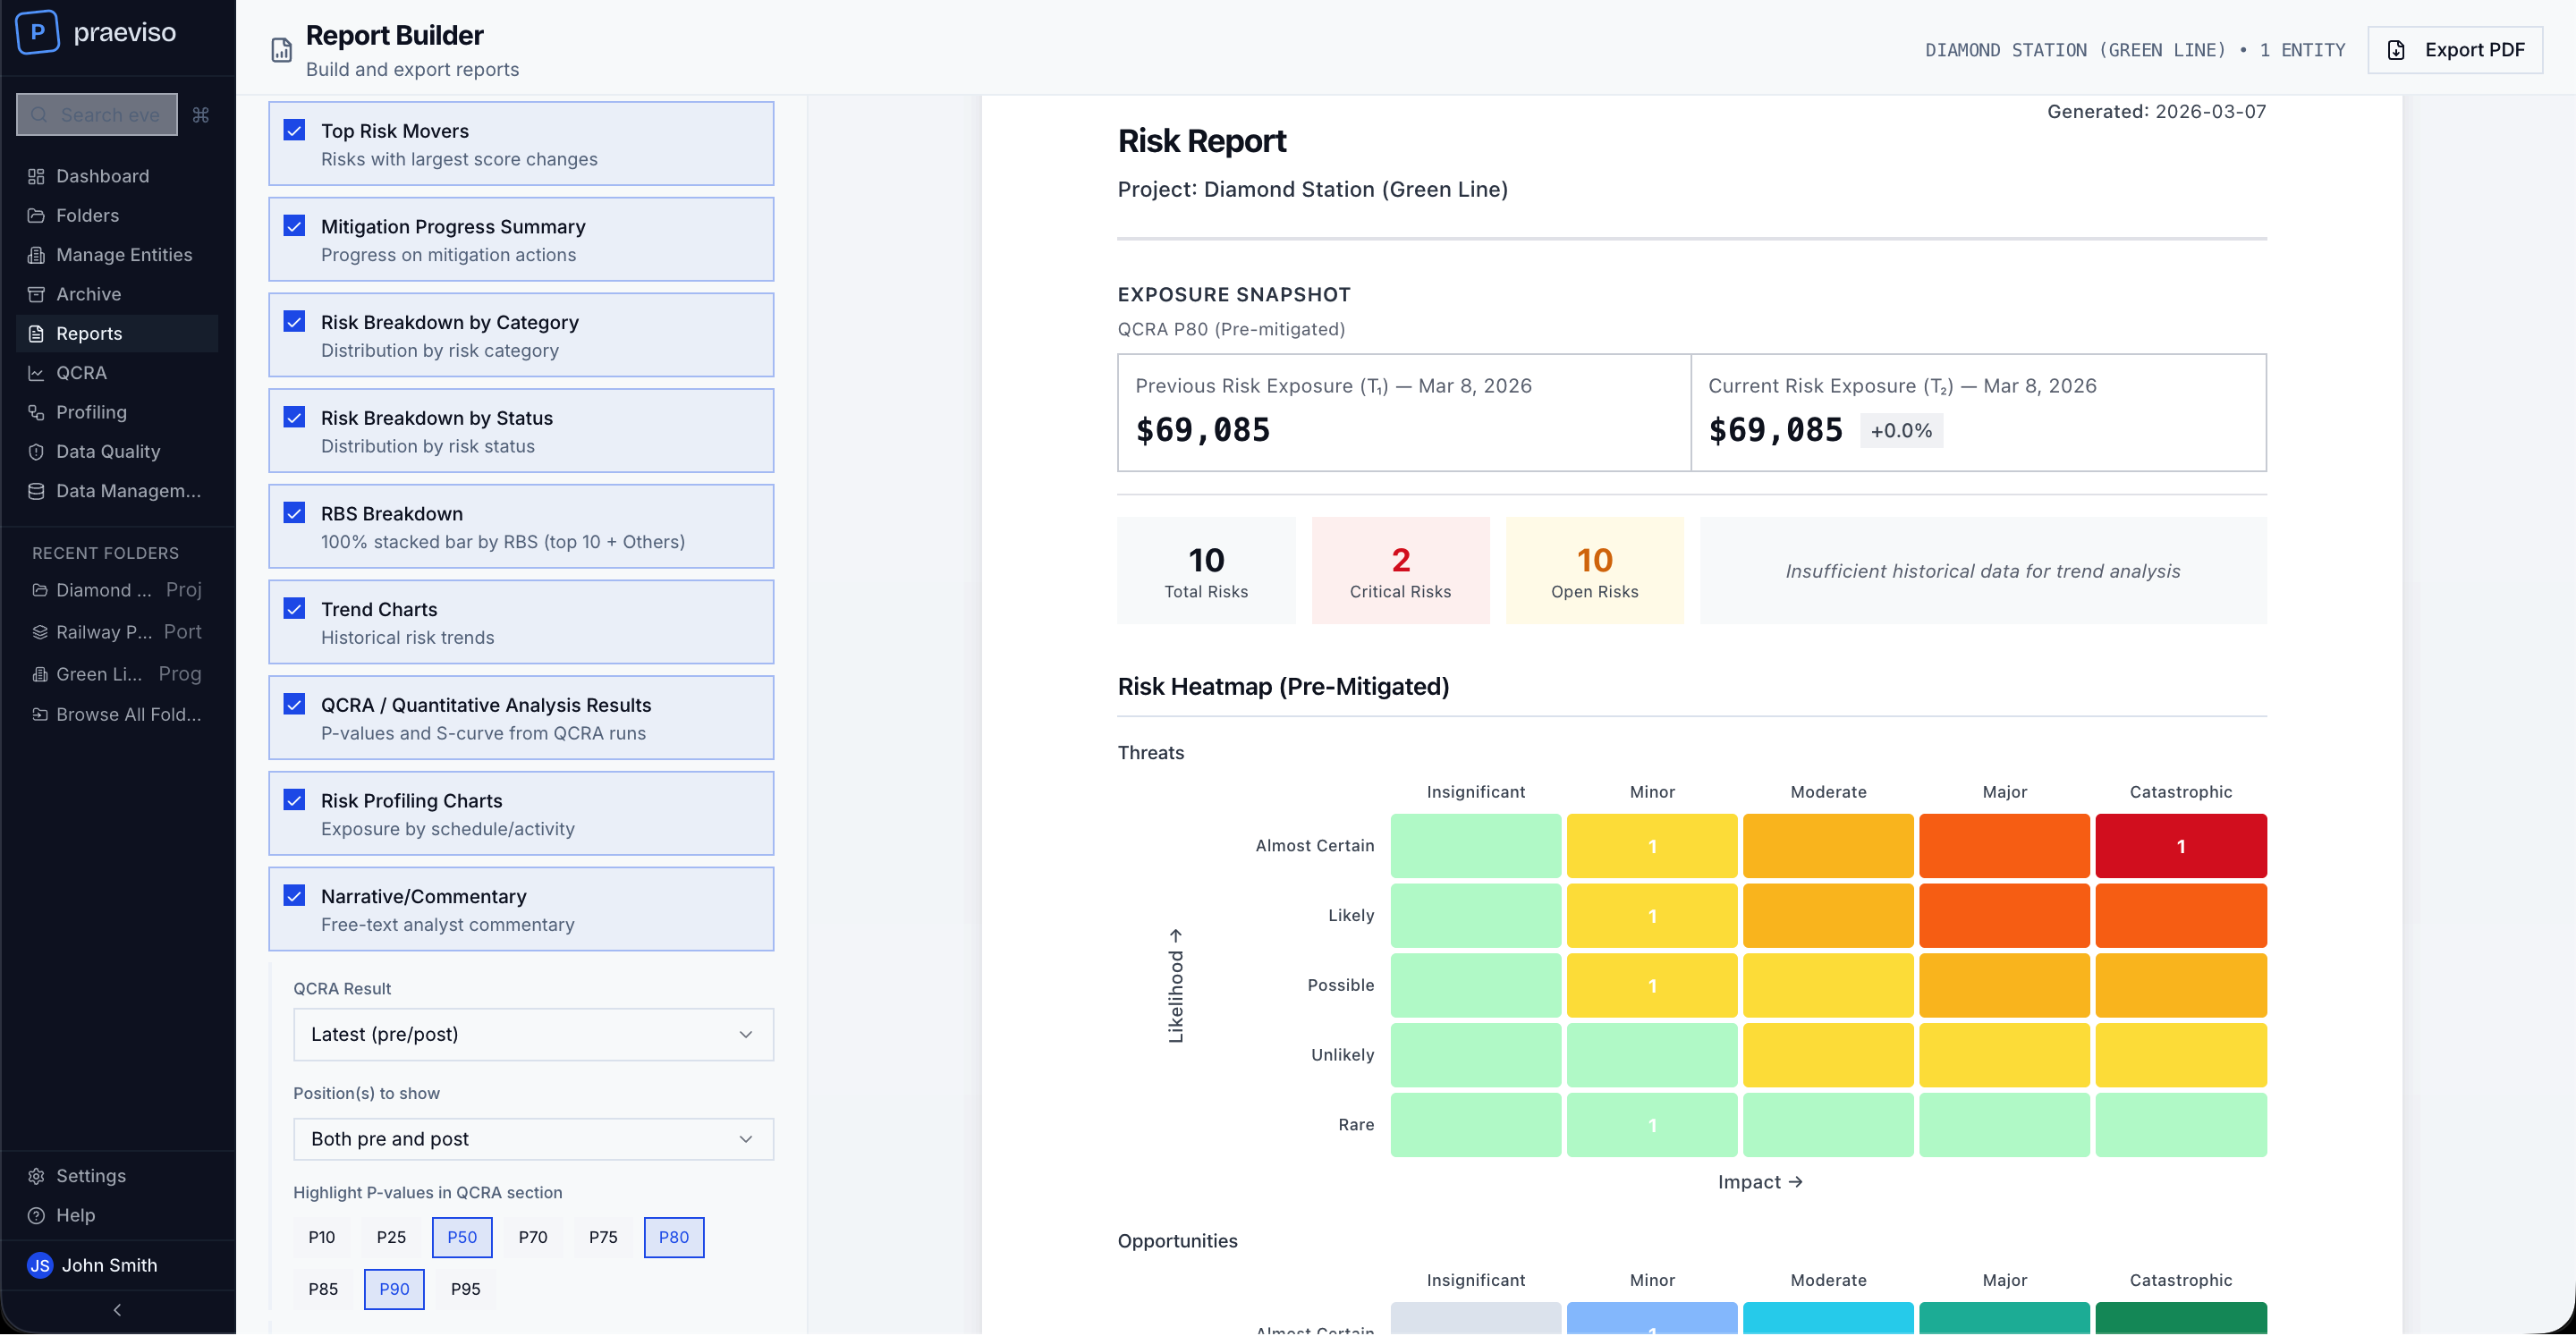Open the QCRA Result dropdown
The height and width of the screenshot is (1336, 2576).
532,1034
